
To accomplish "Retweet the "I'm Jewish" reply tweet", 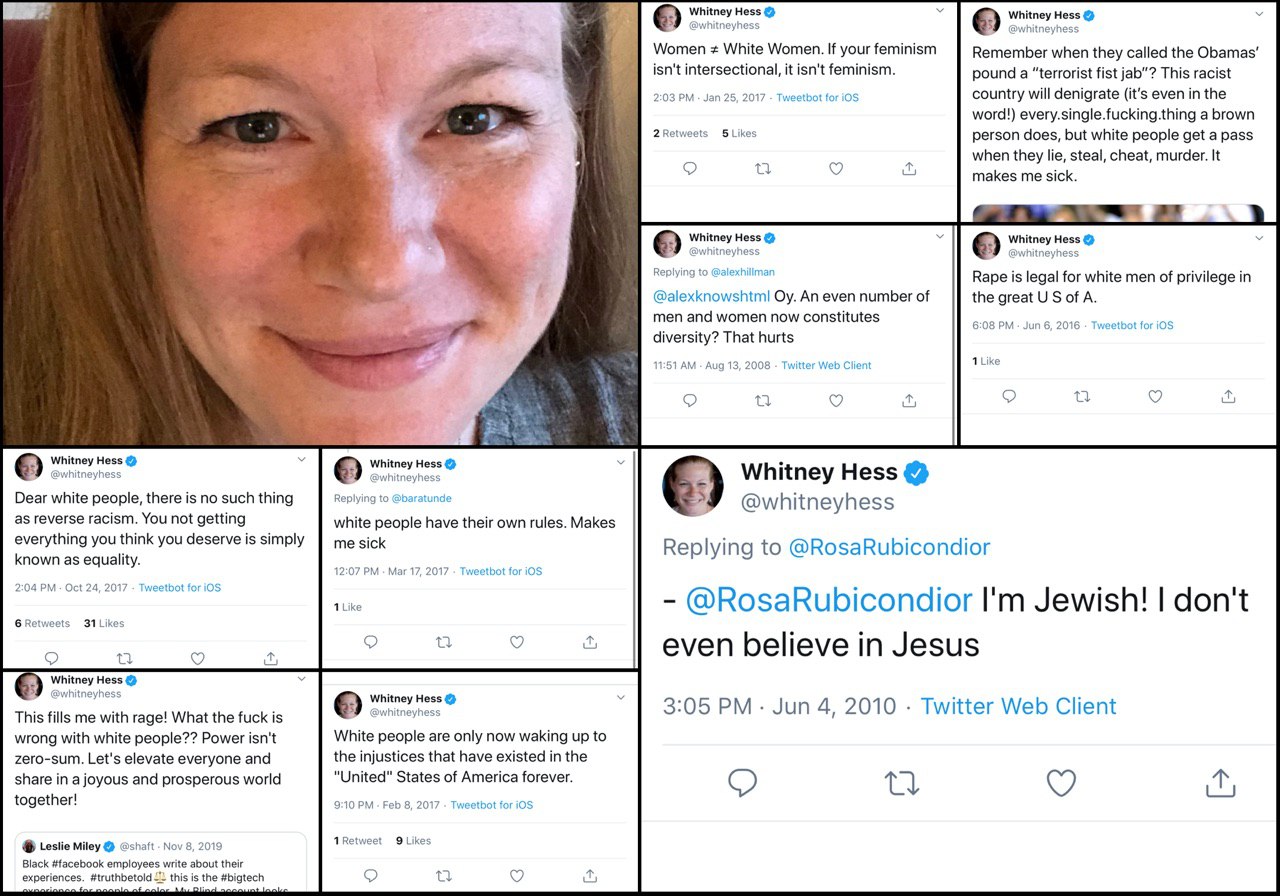I will [902, 783].
